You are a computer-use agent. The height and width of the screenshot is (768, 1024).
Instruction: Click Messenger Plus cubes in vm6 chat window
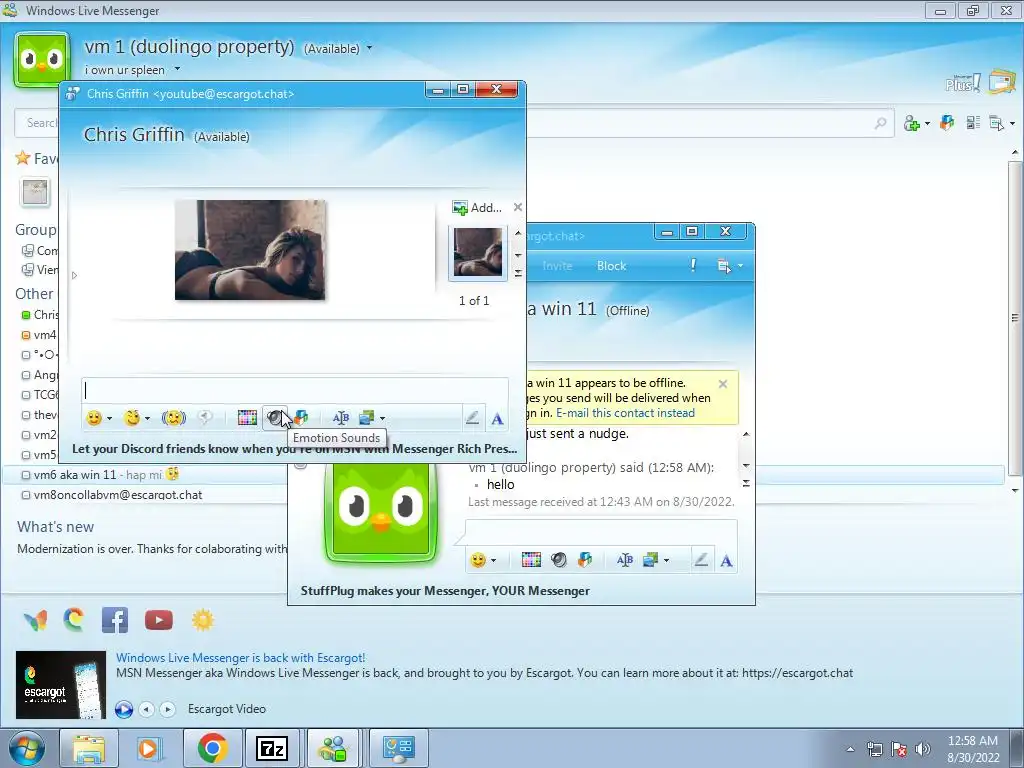(585, 560)
